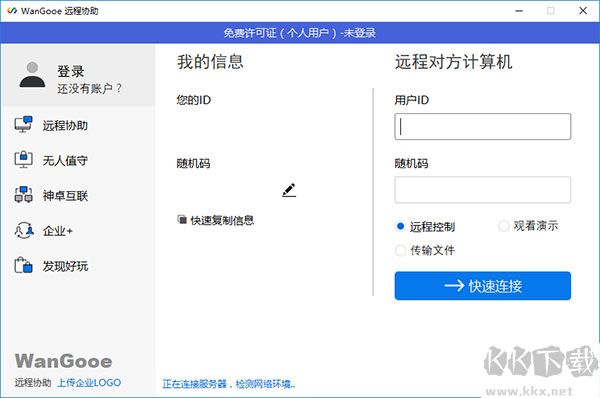
Task: Click the 远程对方计算机 heading
Action: (x=453, y=62)
